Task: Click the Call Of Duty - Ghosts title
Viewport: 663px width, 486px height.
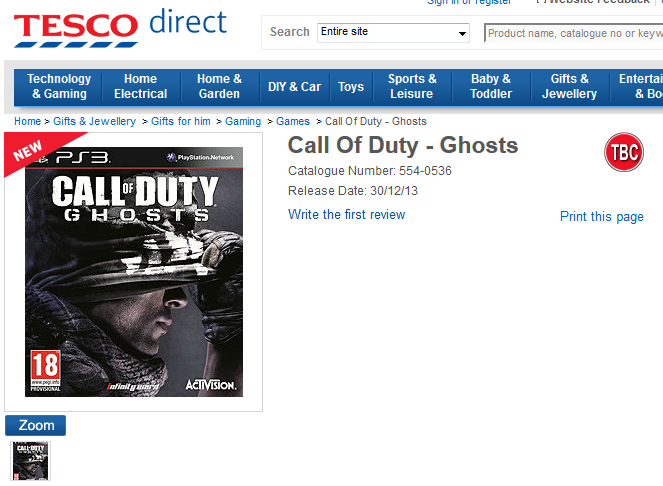Action: (x=403, y=146)
